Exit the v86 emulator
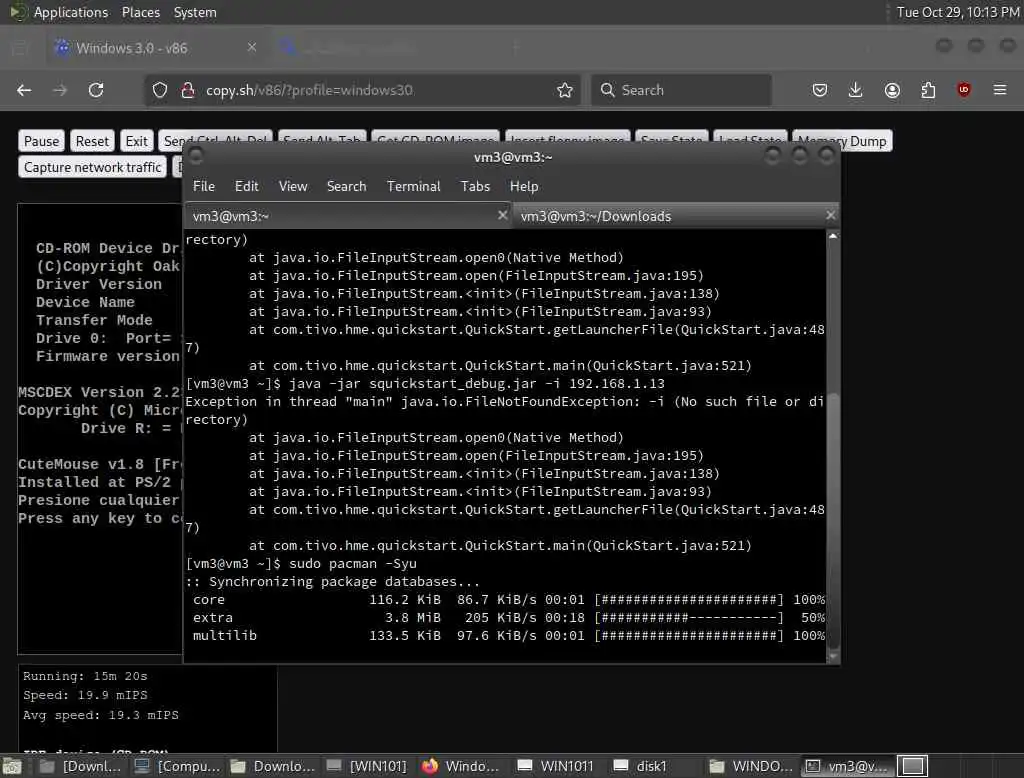 click(x=136, y=141)
